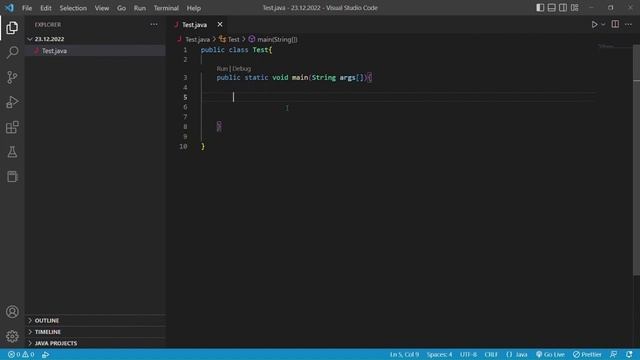Open the Testing flask view
Screen dimensions: 640x360
(x=12, y=152)
